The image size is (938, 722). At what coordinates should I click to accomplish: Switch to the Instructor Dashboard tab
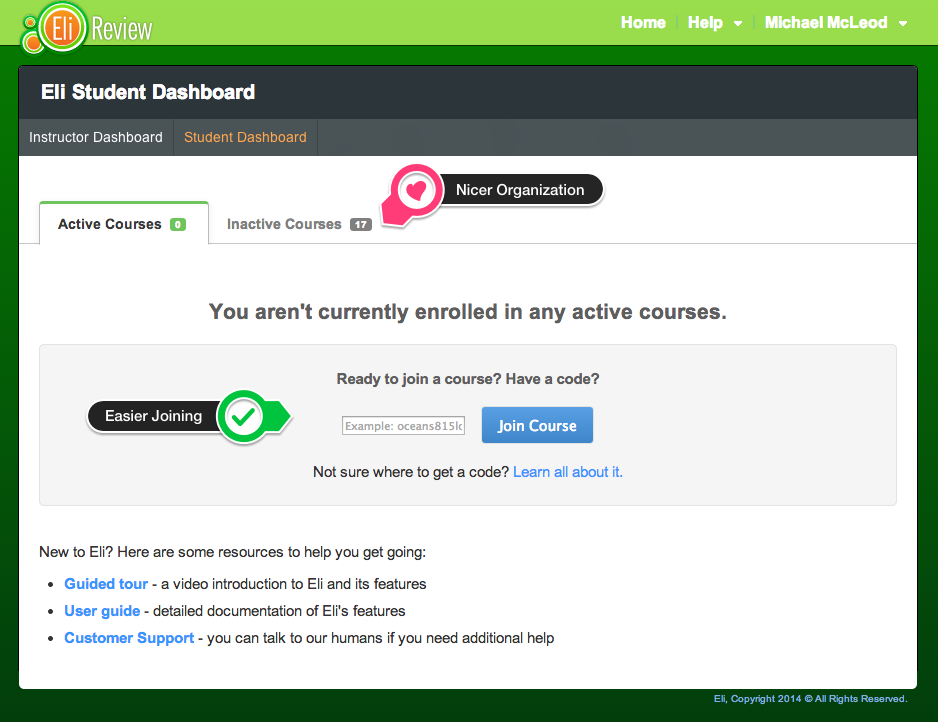click(96, 137)
